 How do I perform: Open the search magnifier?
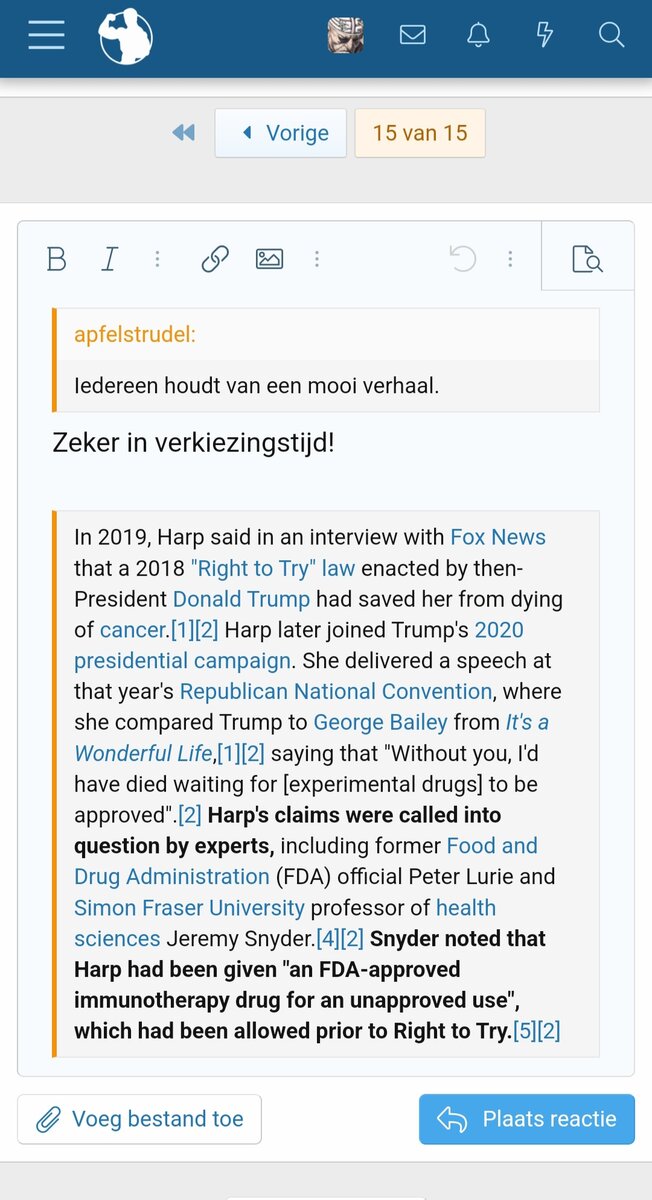tap(611, 36)
